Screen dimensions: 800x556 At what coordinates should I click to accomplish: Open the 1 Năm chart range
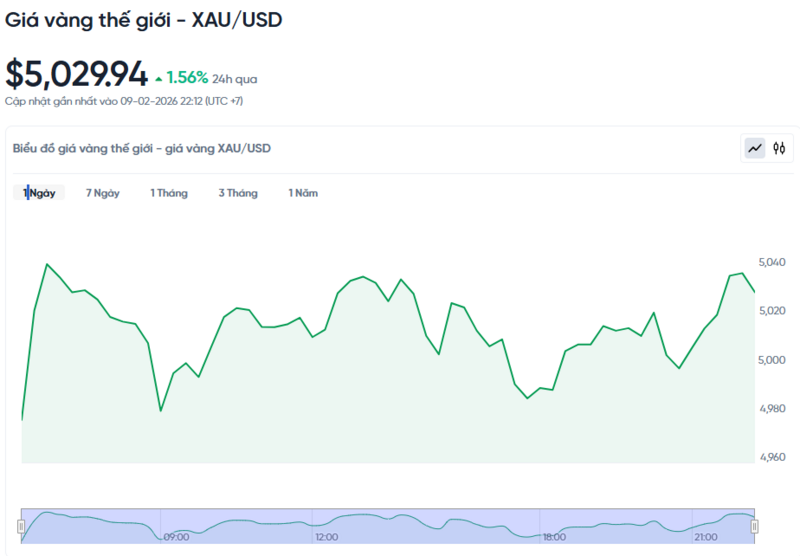pos(303,193)
